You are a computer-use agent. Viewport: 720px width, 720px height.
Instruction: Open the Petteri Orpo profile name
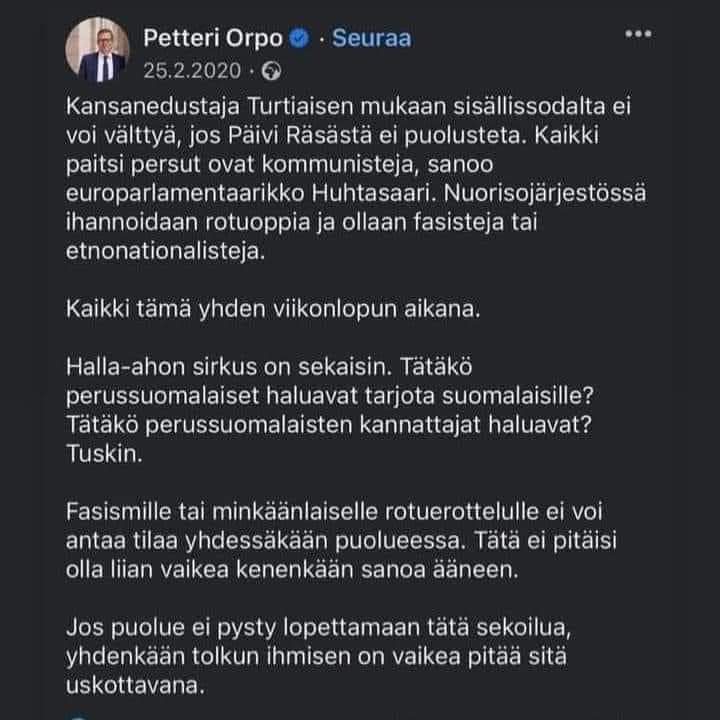coord(214,39)
